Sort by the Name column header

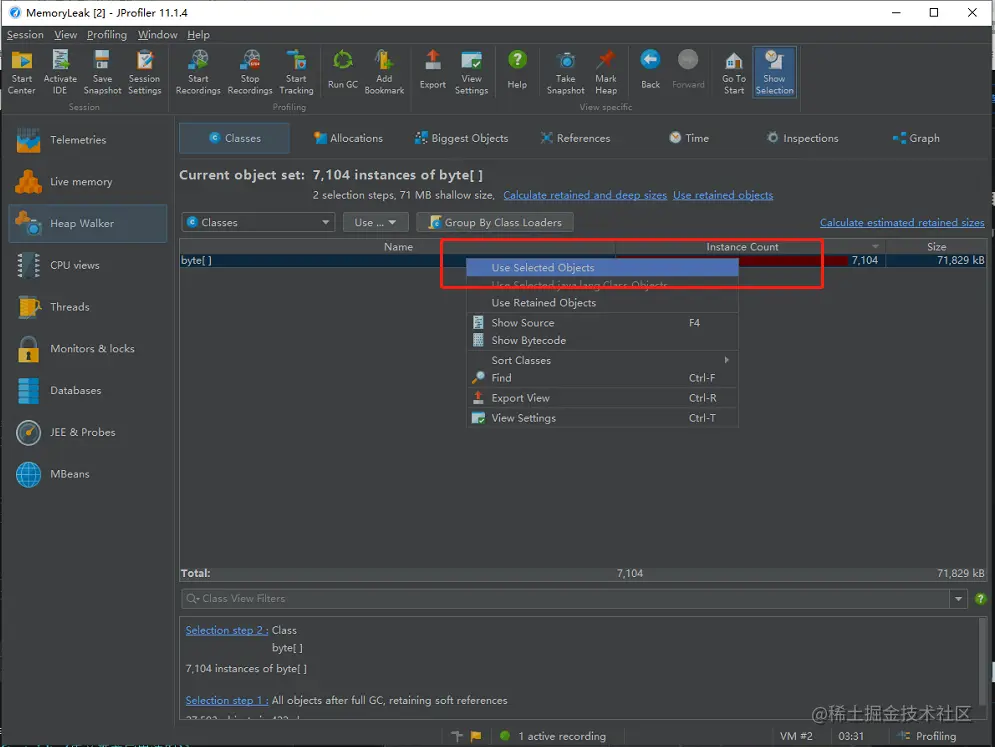398,247
